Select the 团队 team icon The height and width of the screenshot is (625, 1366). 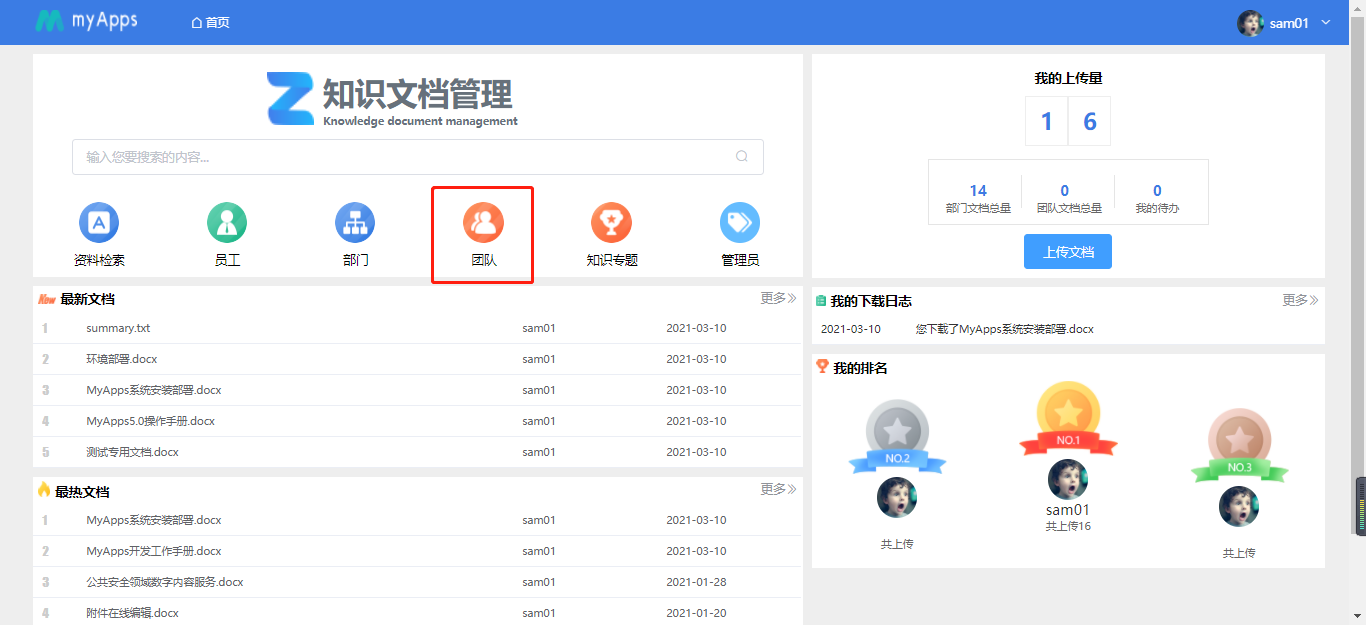click(x=483, y=222)
